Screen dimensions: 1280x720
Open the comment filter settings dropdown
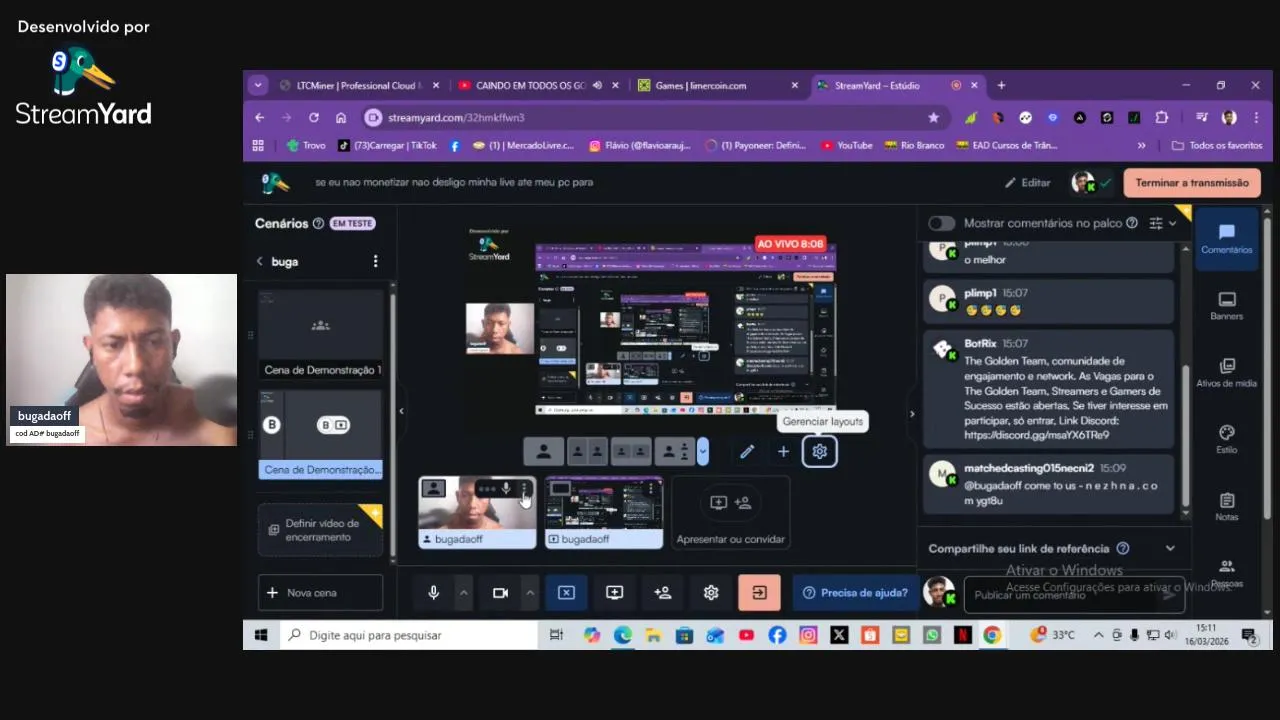[1162, 223]
